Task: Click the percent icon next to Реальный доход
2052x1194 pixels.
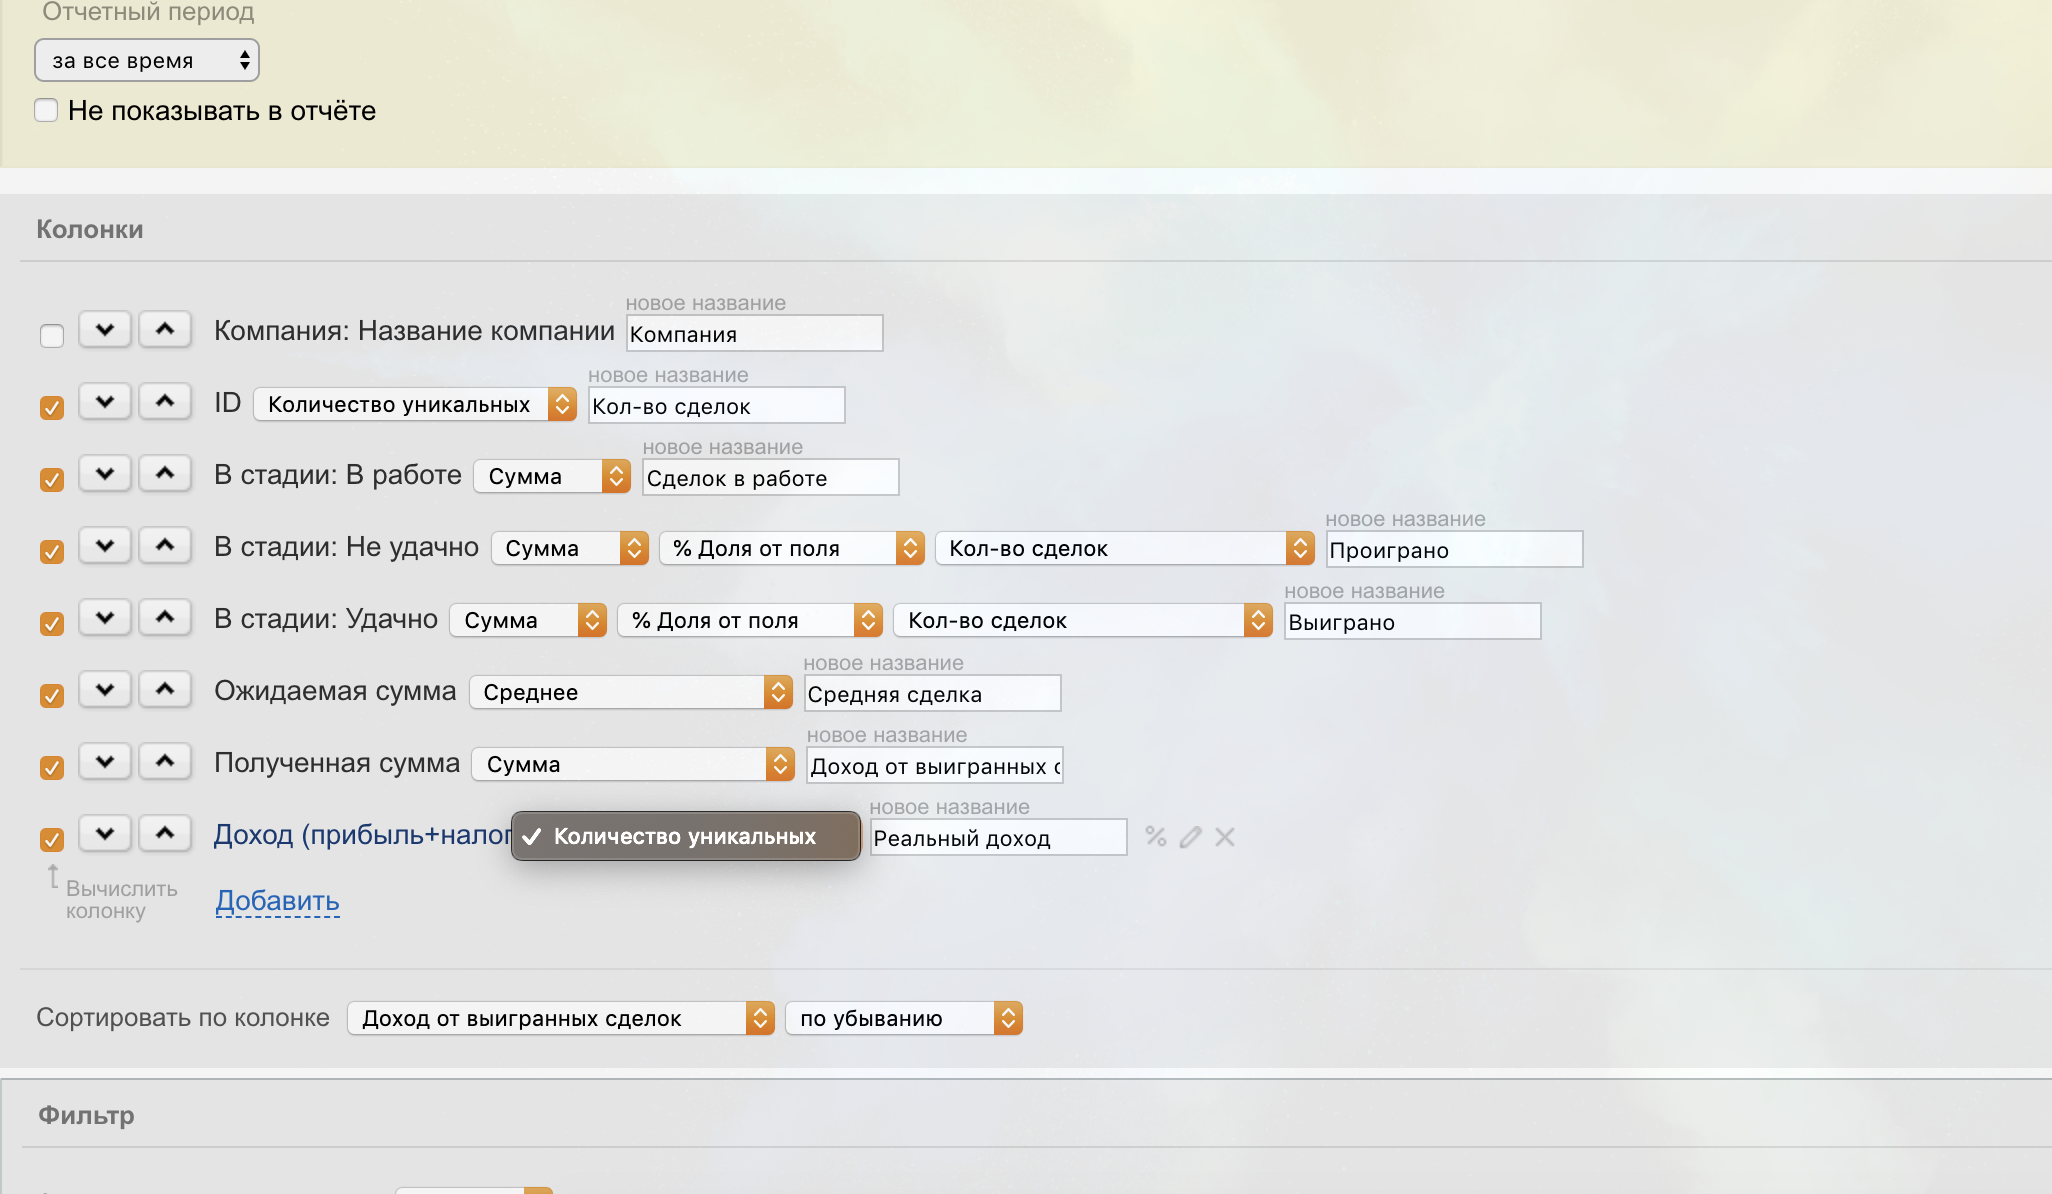Action: tap(1156, 837)
